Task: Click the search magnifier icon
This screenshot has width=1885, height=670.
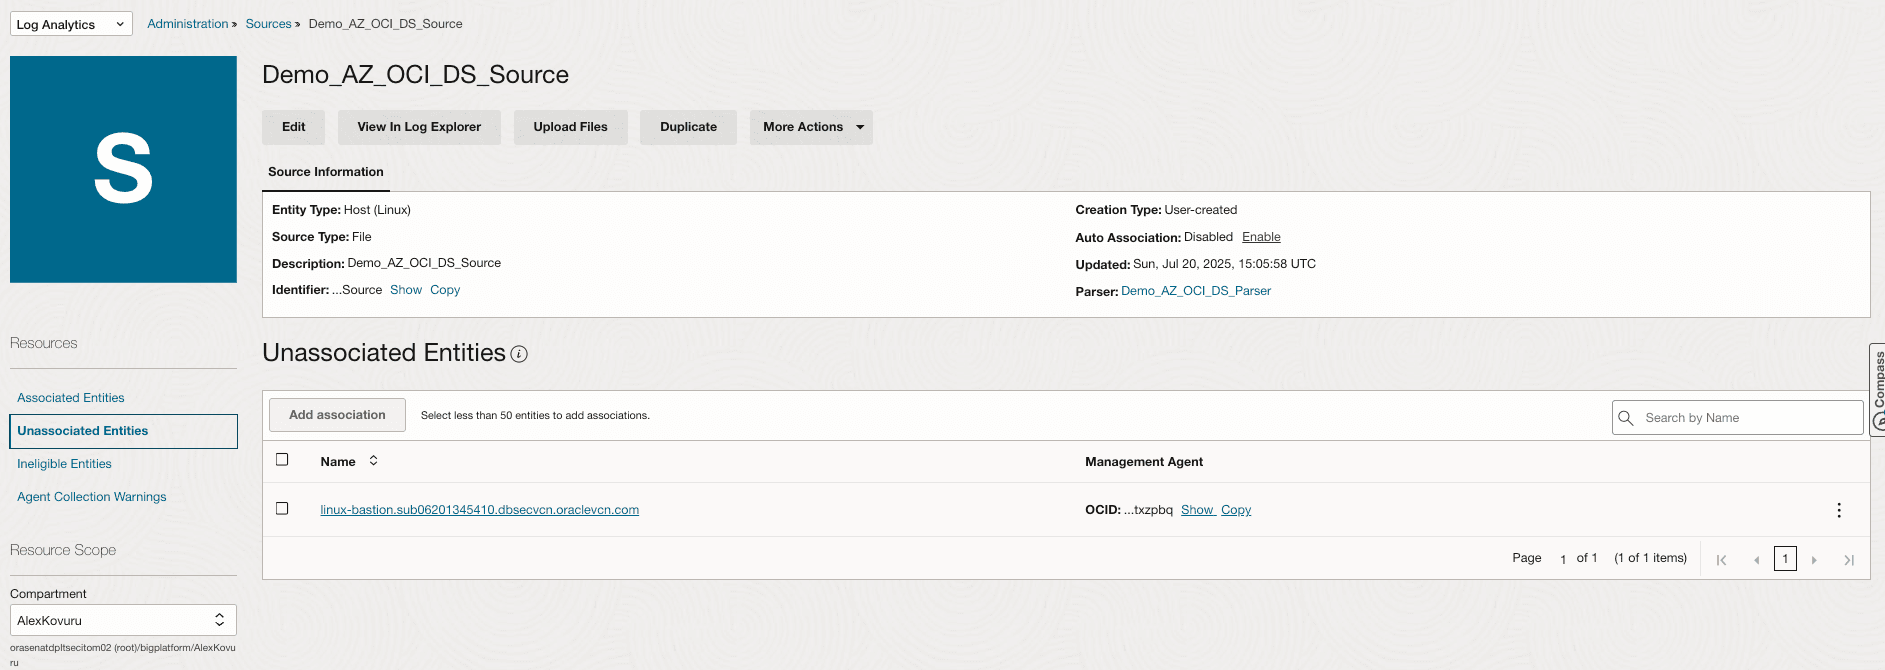Action: (1626, 418)
